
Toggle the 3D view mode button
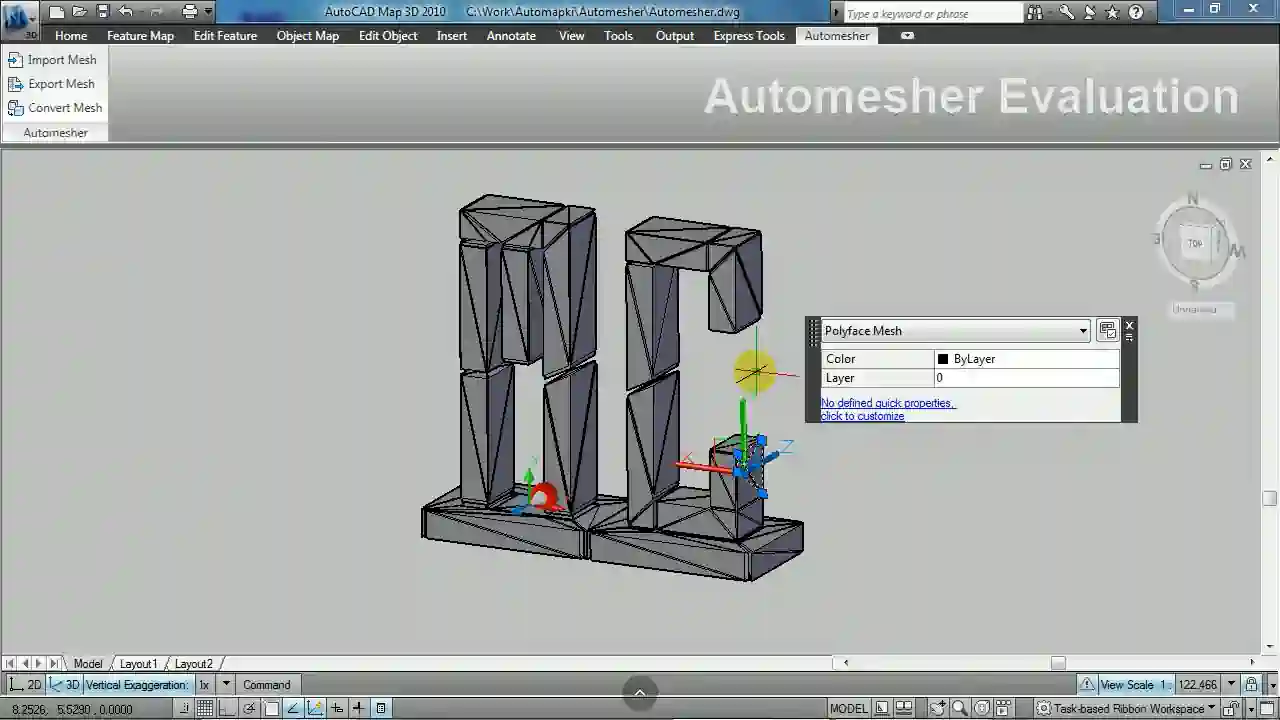65,685
